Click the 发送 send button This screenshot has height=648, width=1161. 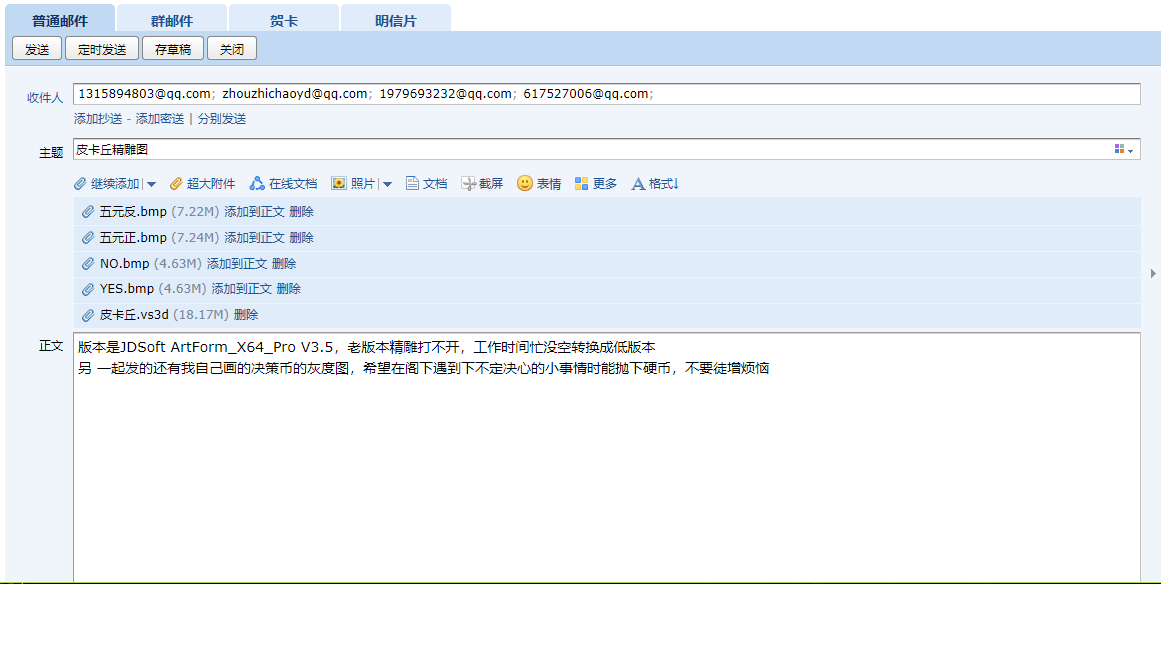click(37, 49)
